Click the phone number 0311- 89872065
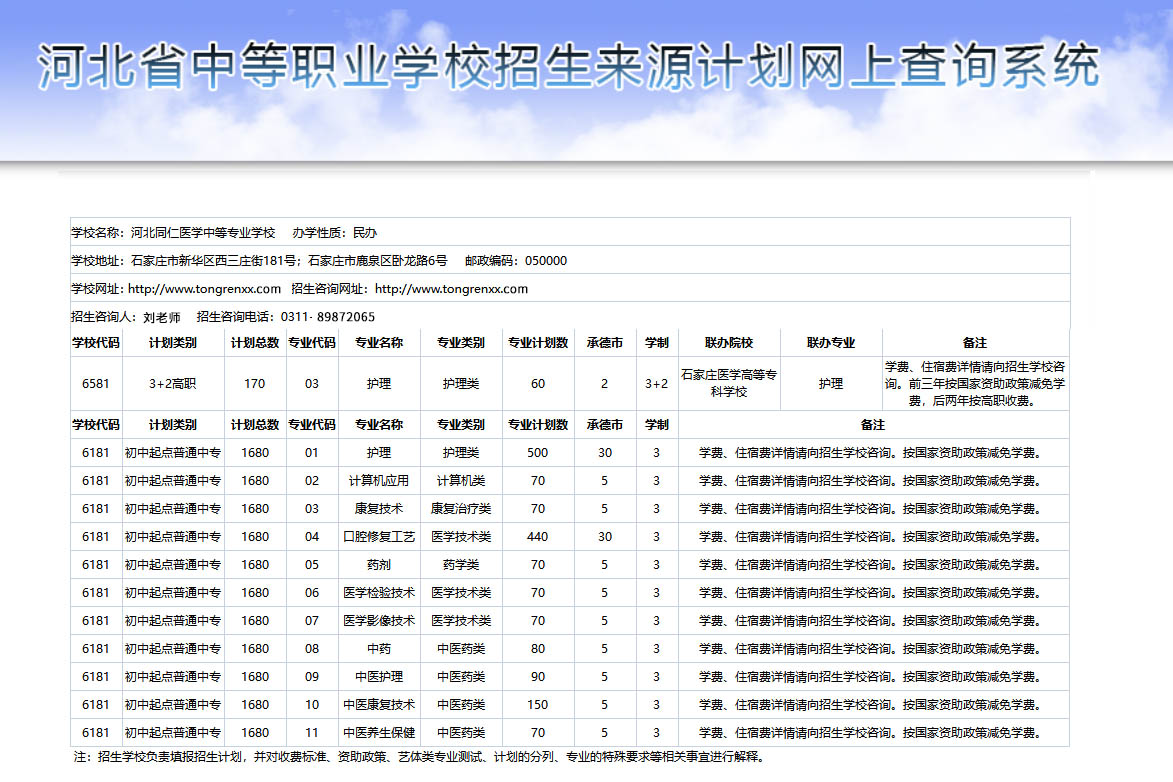This screenshot has height=782, width=1173. pos(328,317)
